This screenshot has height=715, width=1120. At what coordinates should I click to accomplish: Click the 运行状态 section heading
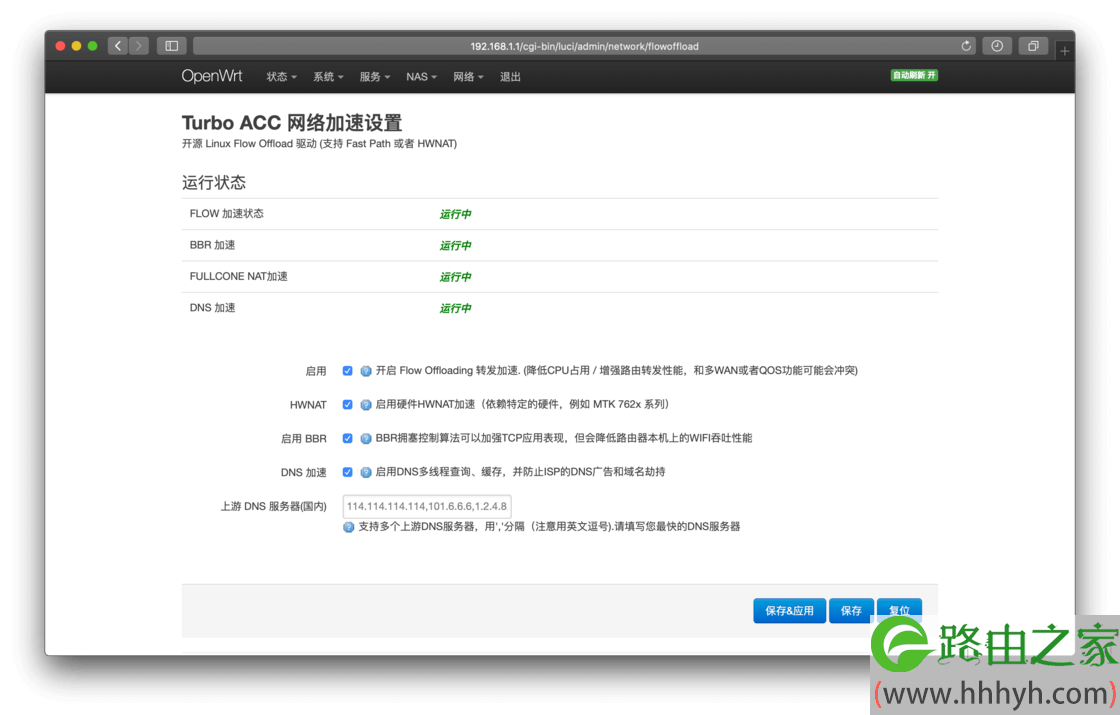click(x=214, y=183)
